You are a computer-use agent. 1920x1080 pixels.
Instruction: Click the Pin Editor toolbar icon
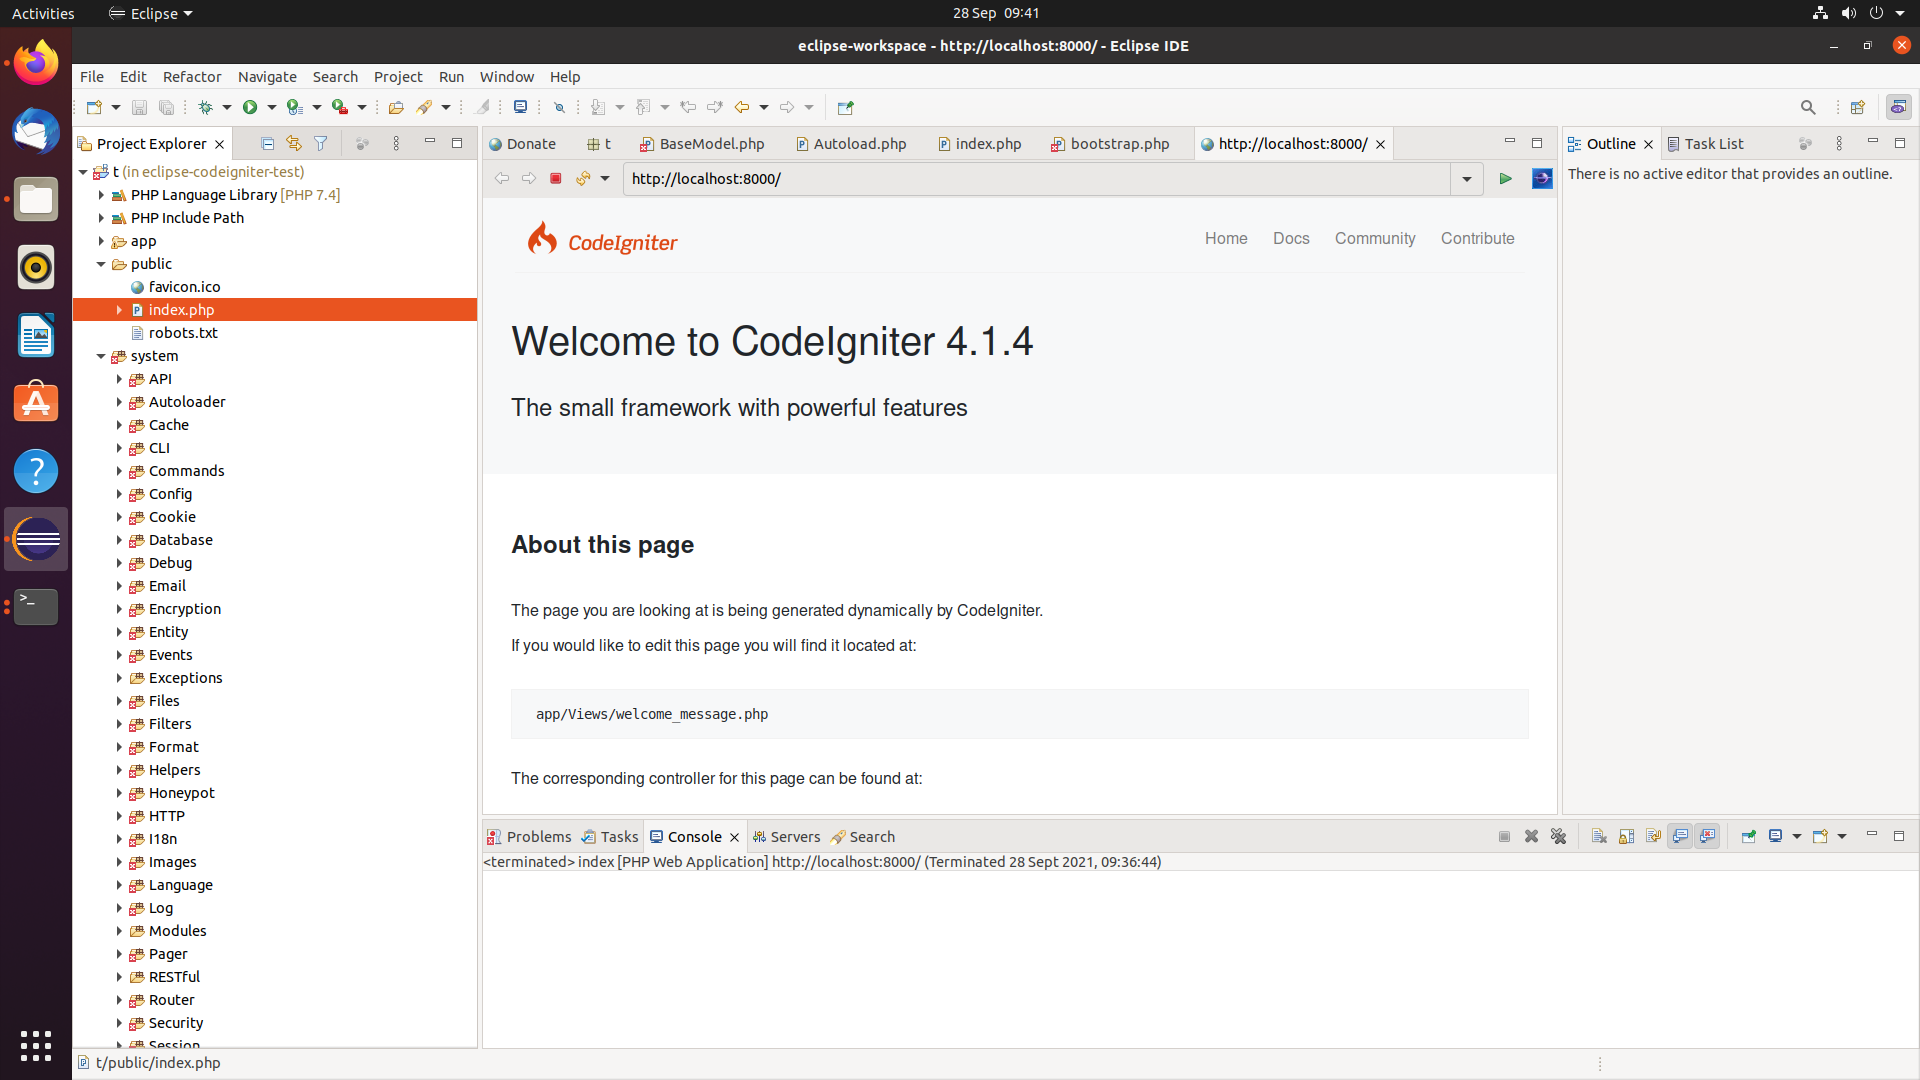845,107
